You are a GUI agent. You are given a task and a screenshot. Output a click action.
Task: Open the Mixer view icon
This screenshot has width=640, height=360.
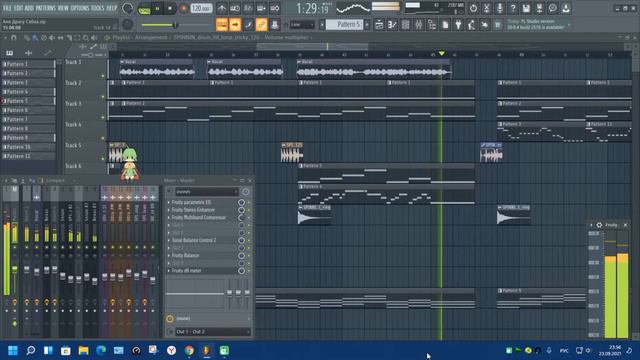[x=418, y=25]
